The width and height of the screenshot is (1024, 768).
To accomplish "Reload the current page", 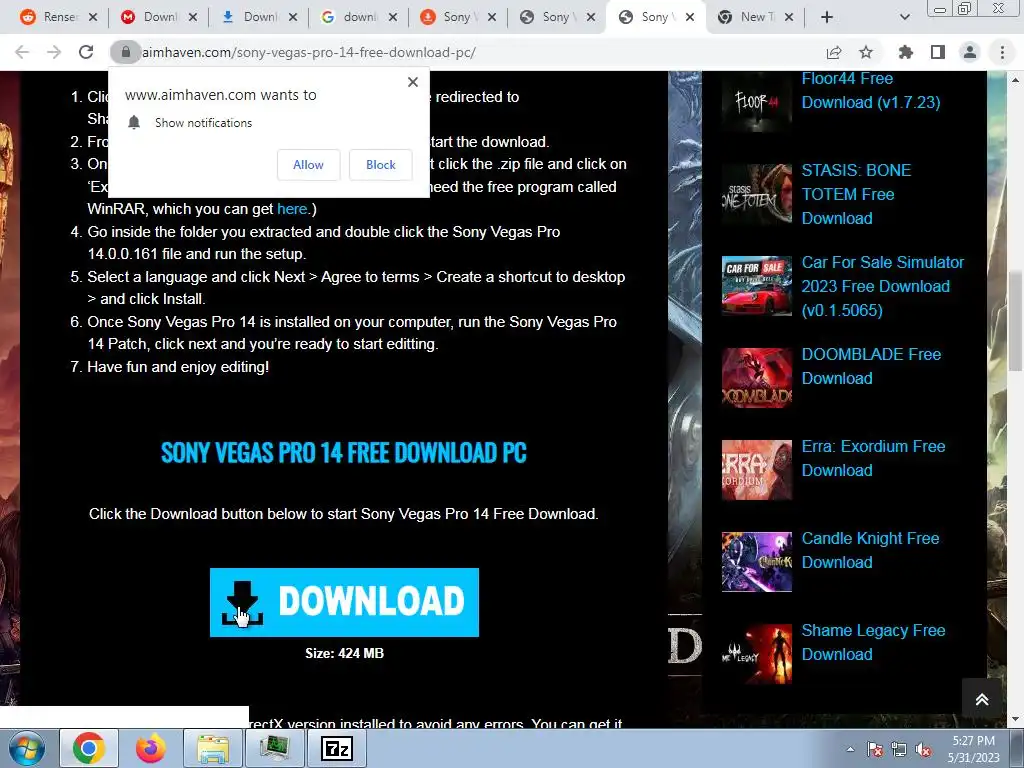I will 86,52.
